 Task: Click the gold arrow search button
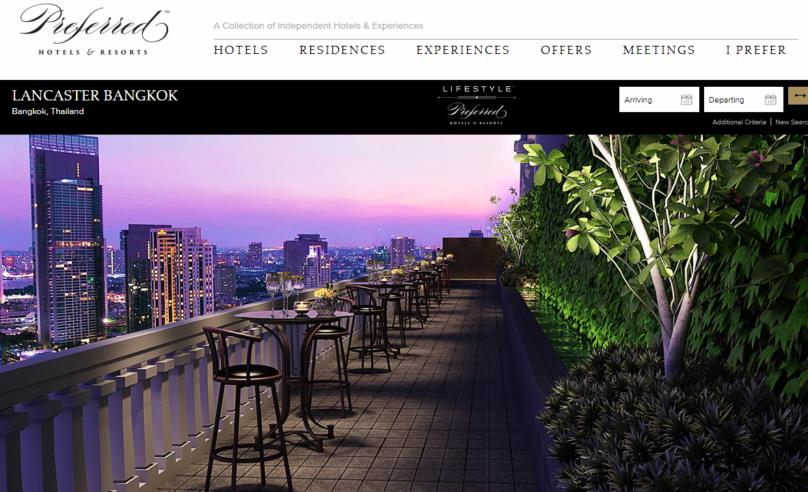click(798, 96)
